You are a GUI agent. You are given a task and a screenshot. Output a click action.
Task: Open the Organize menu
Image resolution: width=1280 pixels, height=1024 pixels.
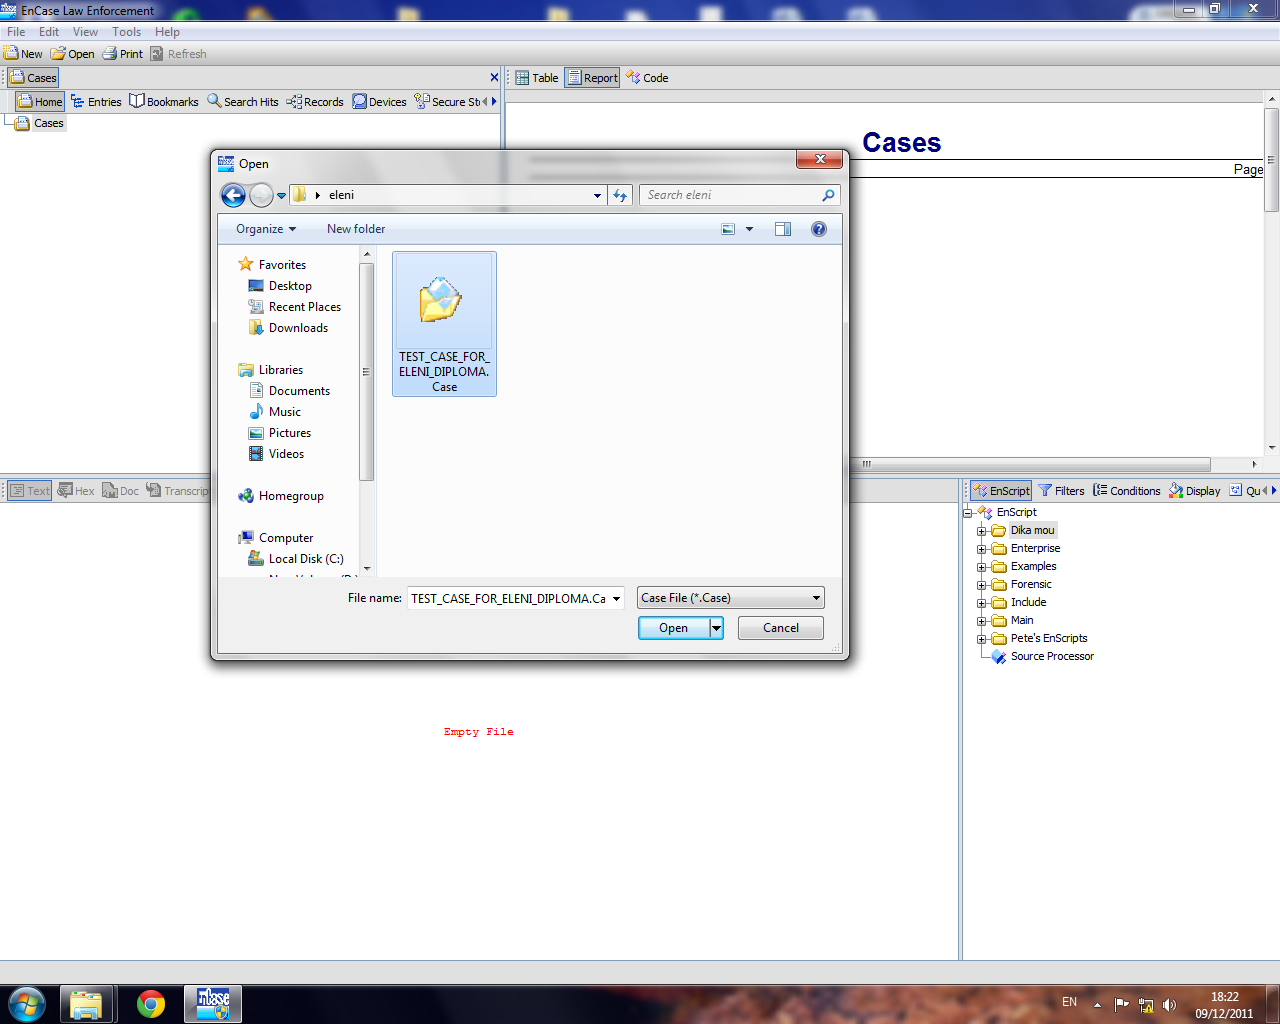266,229
